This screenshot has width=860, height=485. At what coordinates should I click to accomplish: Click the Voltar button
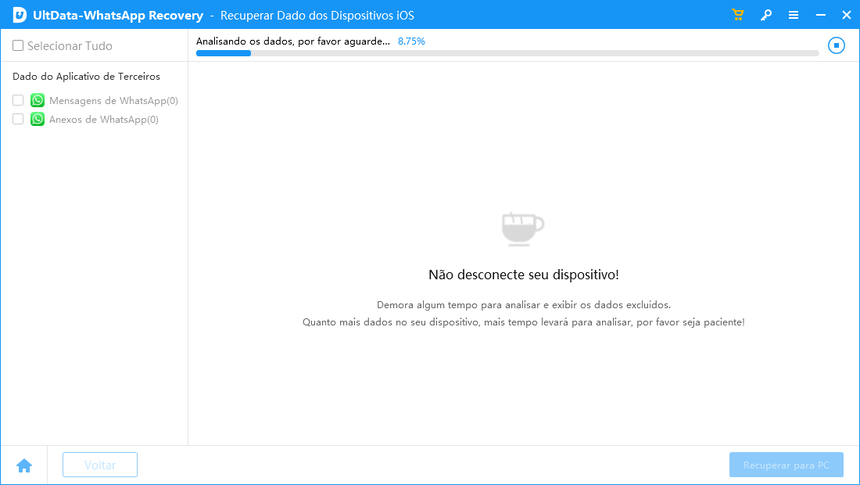coord(100,465)
